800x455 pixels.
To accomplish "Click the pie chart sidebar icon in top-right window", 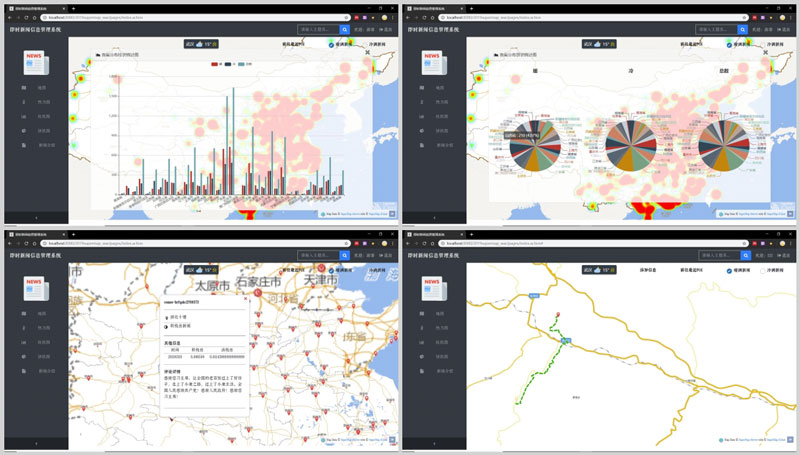I will point(423,130).
